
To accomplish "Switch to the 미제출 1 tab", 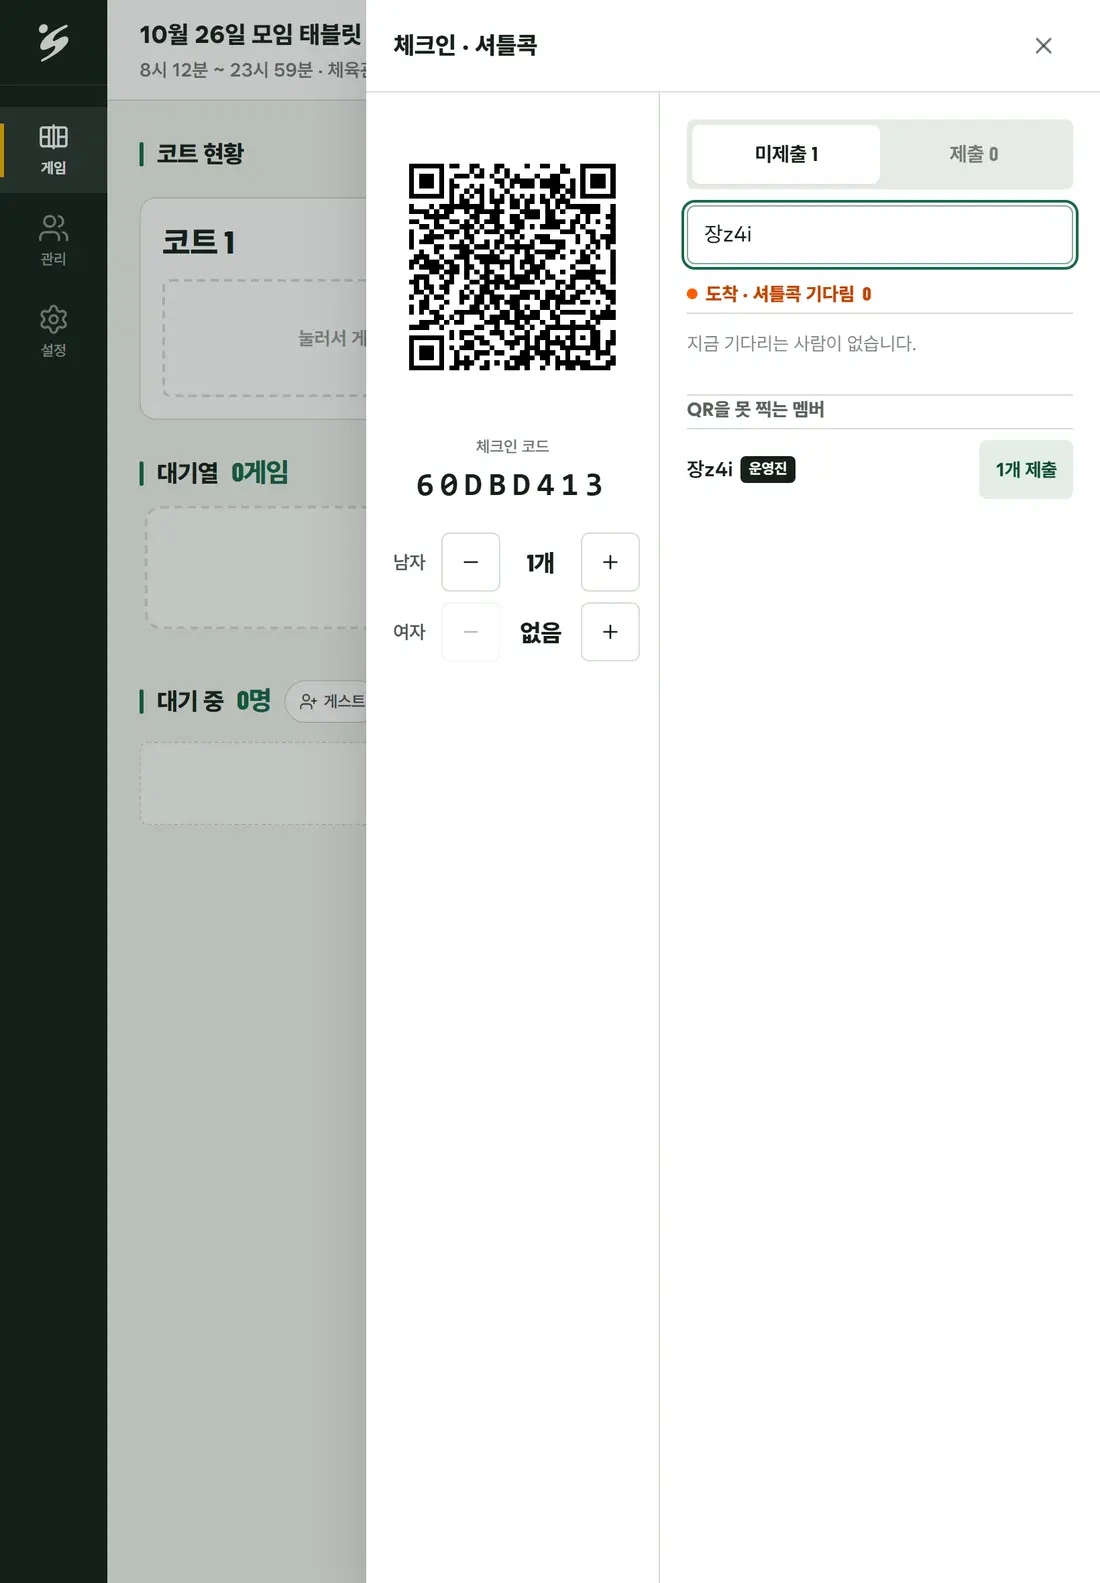I will 786,154.
